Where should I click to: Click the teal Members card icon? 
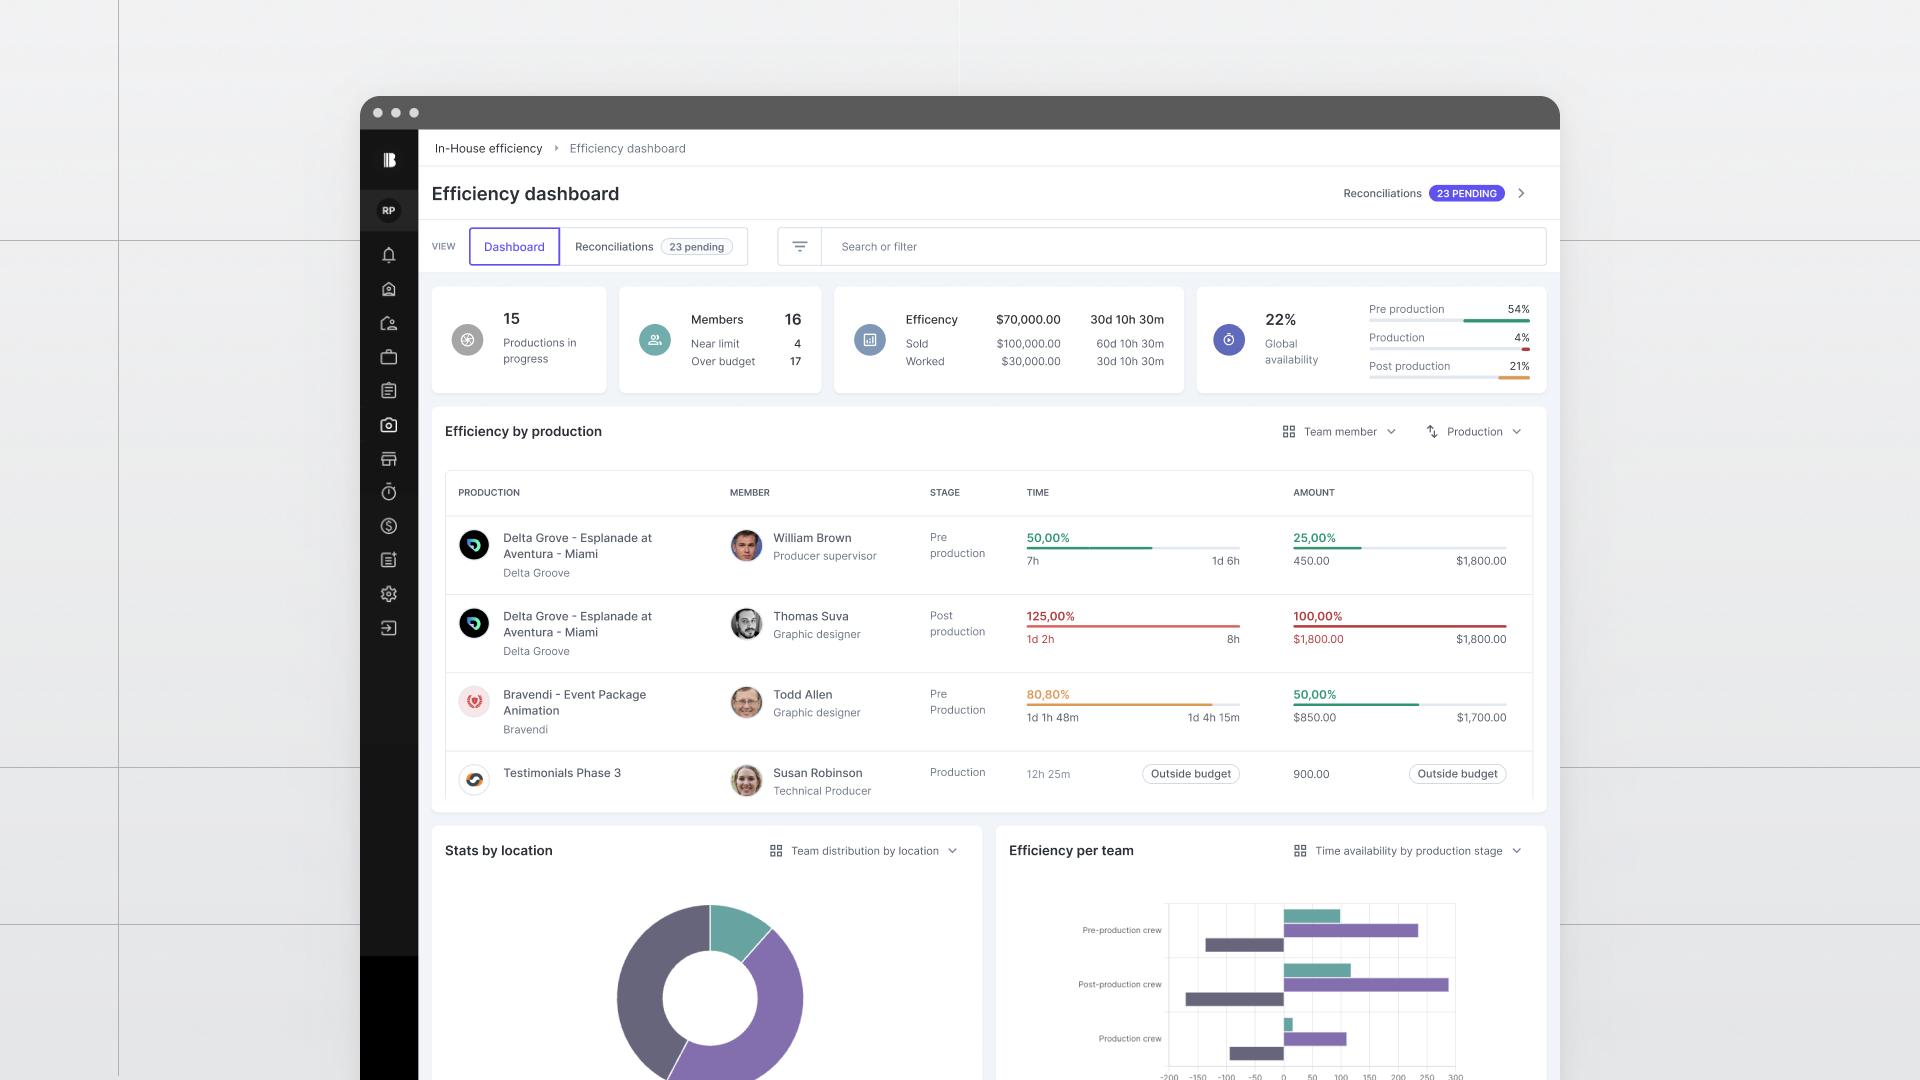point(655,340)
